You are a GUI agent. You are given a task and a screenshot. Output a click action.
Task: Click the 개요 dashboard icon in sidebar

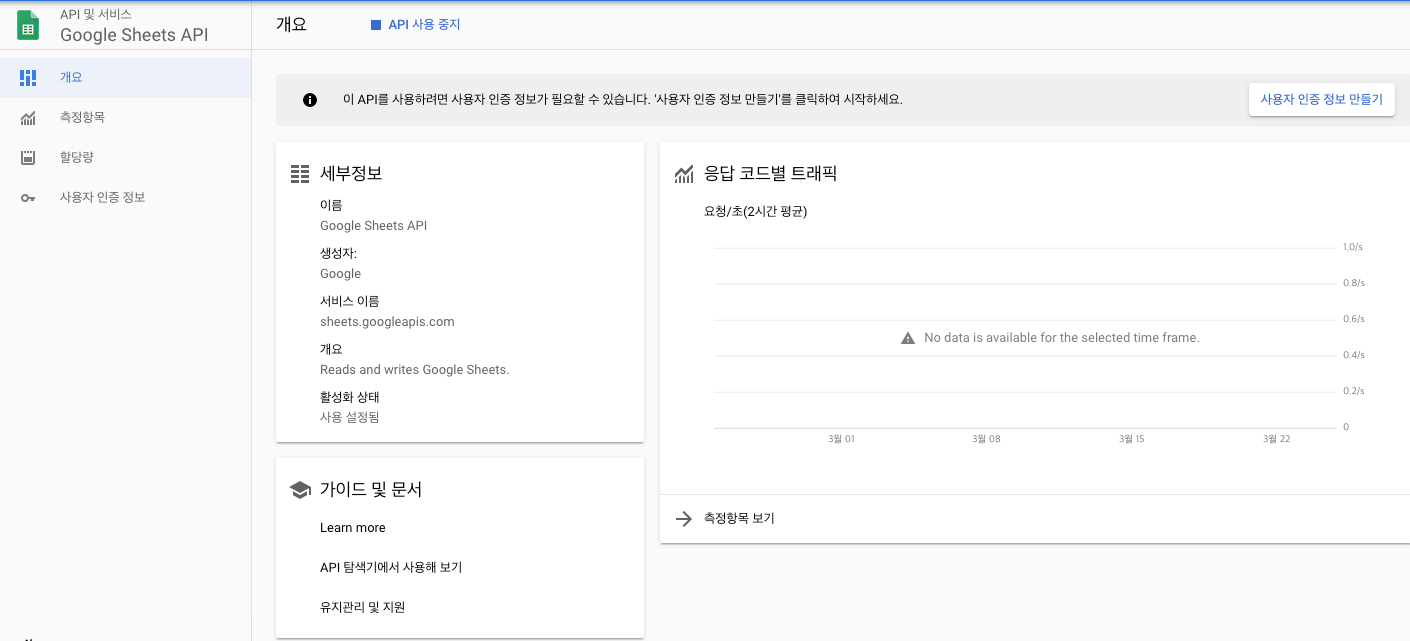coord(28,77)
